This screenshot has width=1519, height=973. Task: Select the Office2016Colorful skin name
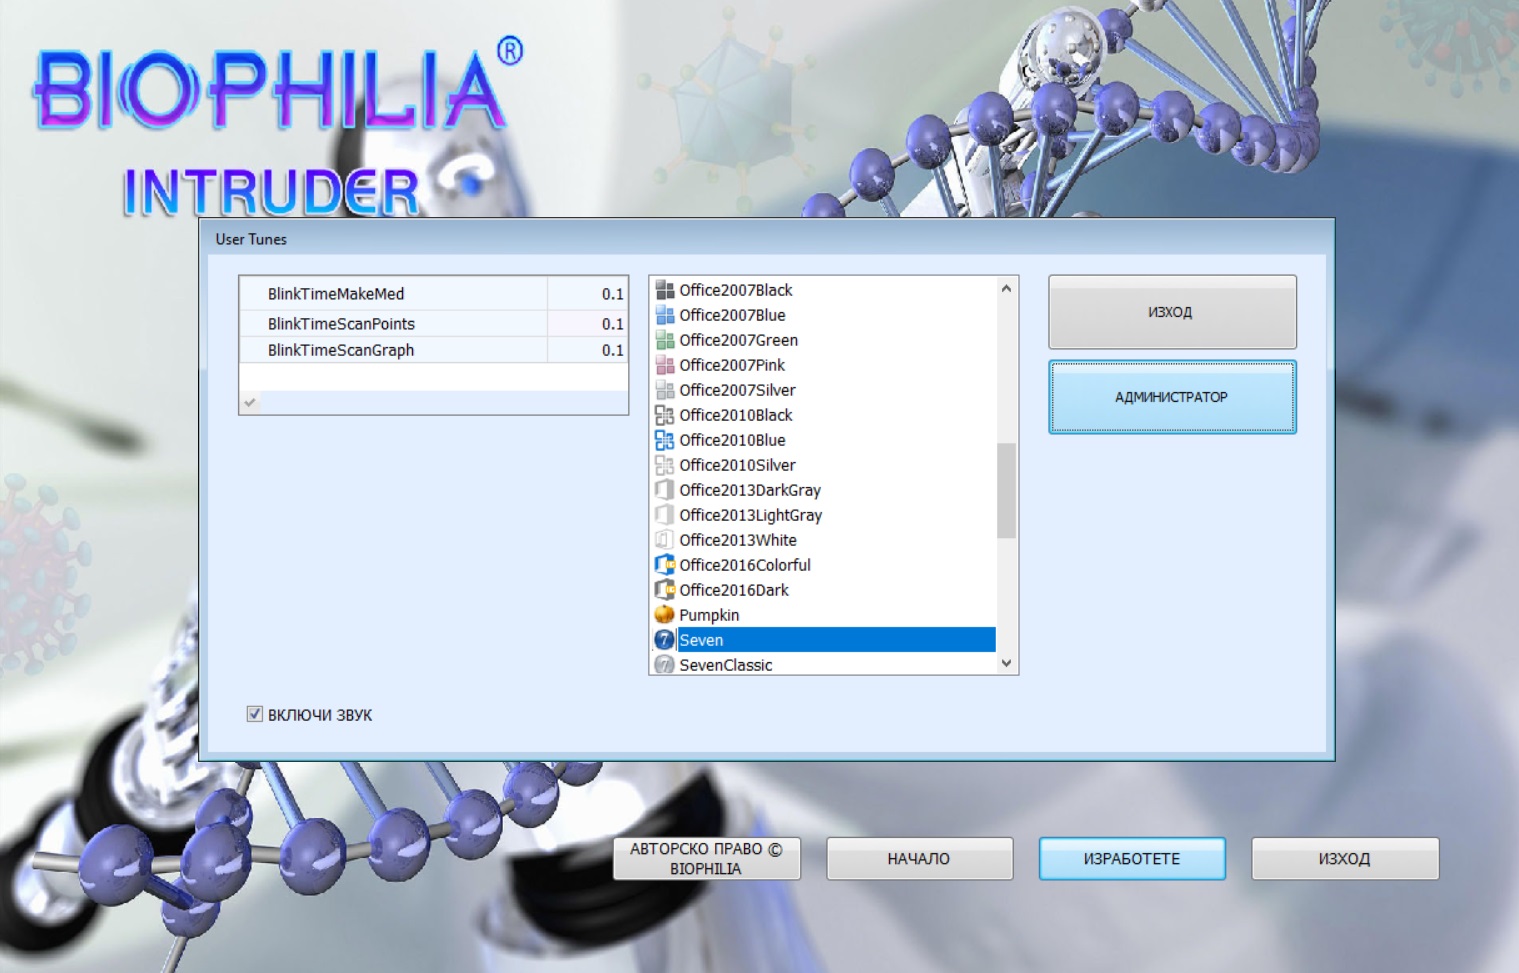pyautogui.click(x=745, y=565)
